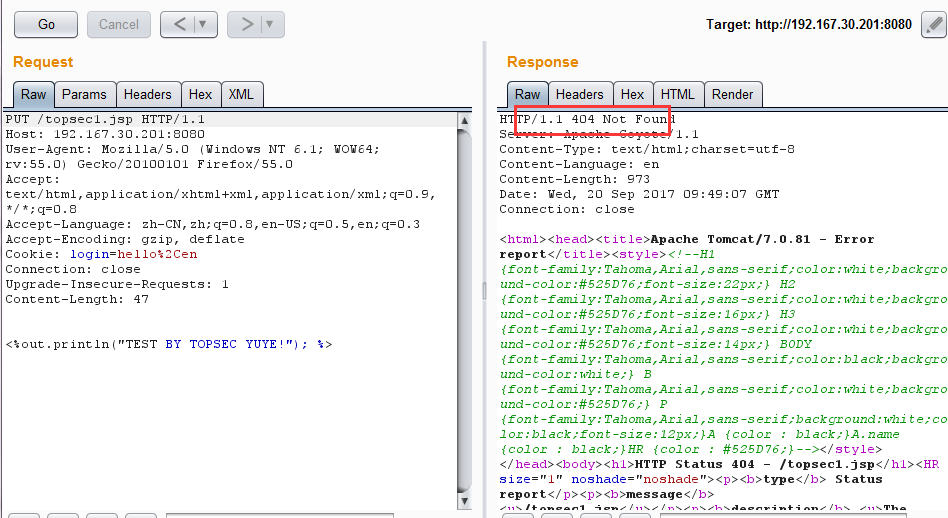Select the Response Raw tab
Viewport: 948px width, 518px height.
point(527,95)
